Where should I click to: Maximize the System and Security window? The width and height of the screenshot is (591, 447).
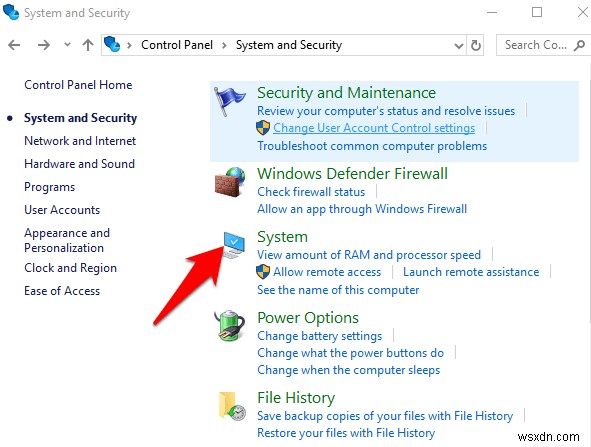[537, 12]
